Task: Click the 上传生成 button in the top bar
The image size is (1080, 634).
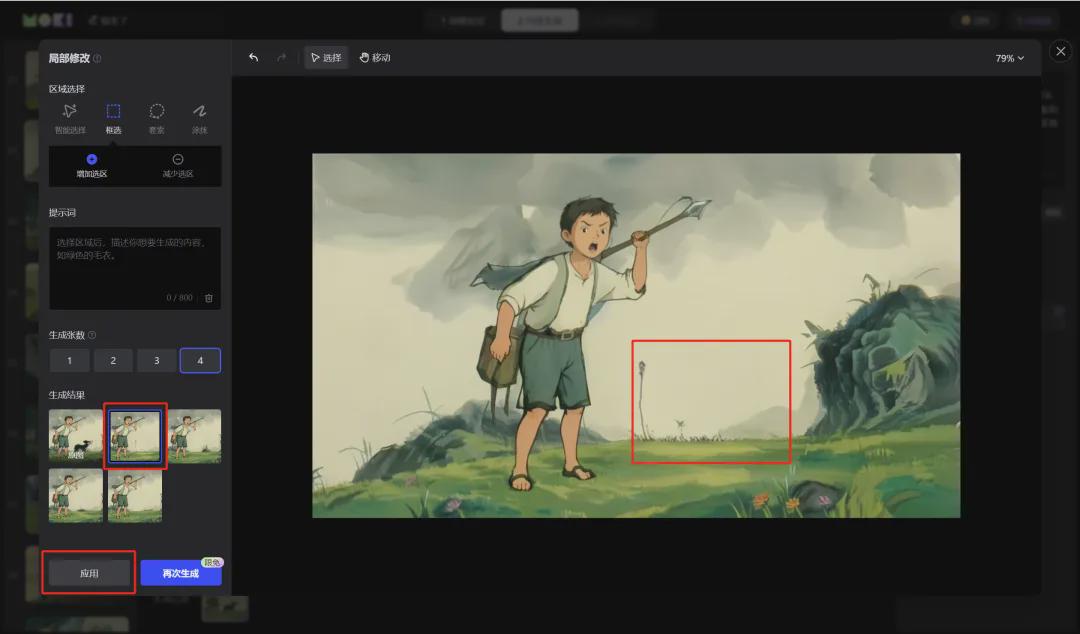Action: (x=539, y=18)
